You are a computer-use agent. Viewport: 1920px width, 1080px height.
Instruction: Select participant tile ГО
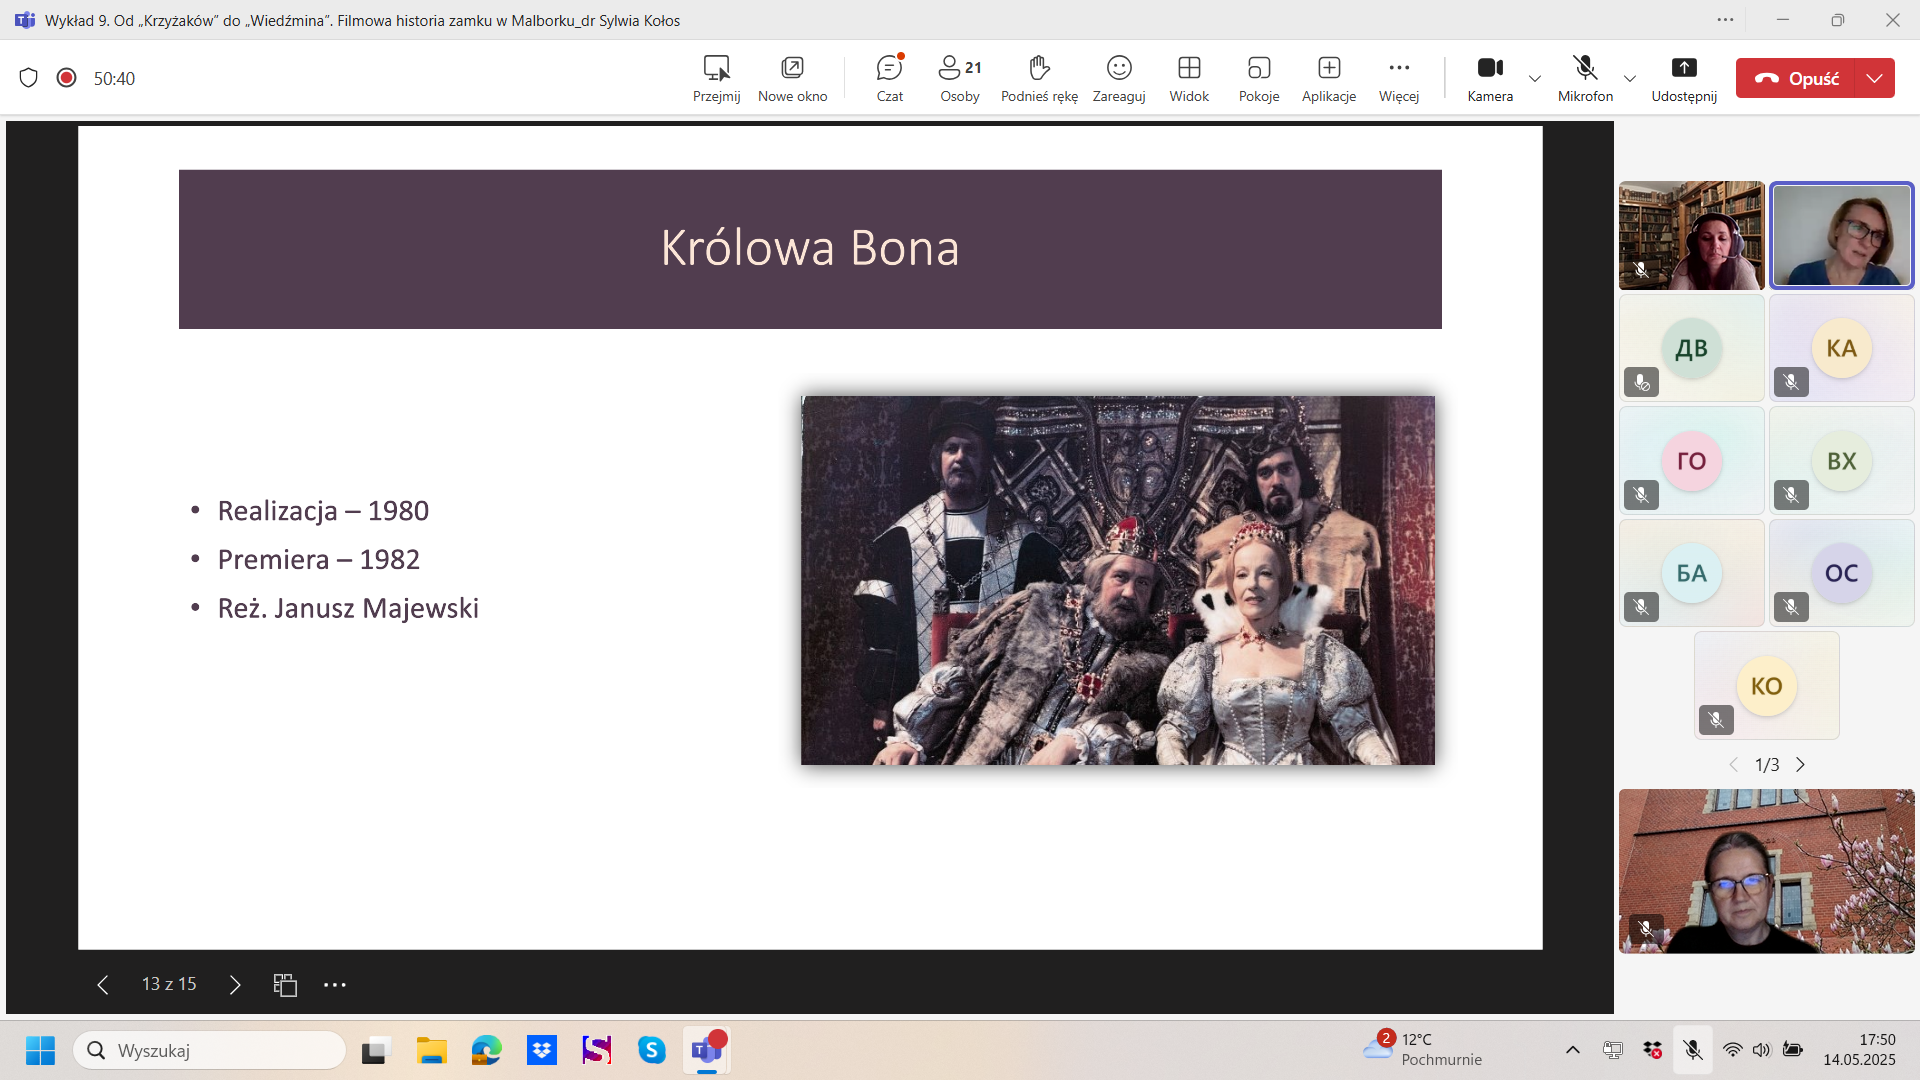(1692, 461)
